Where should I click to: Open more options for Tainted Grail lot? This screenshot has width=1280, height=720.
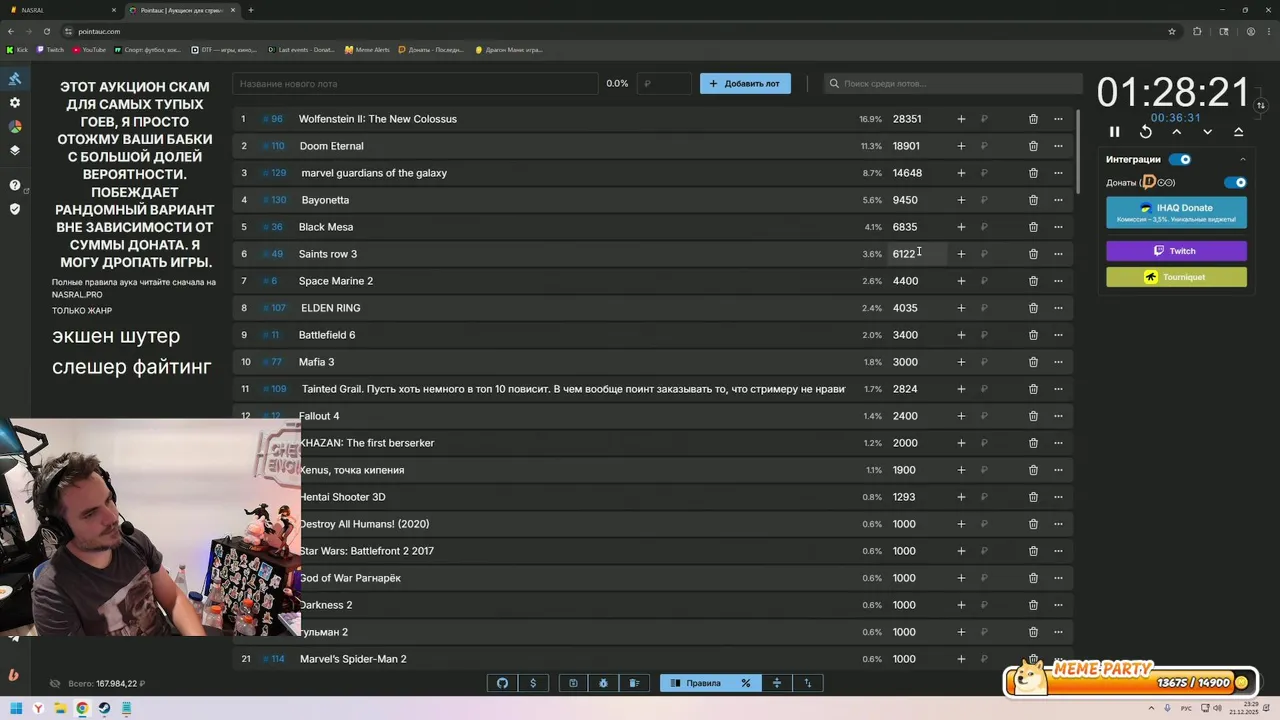tap(1058, 389)
